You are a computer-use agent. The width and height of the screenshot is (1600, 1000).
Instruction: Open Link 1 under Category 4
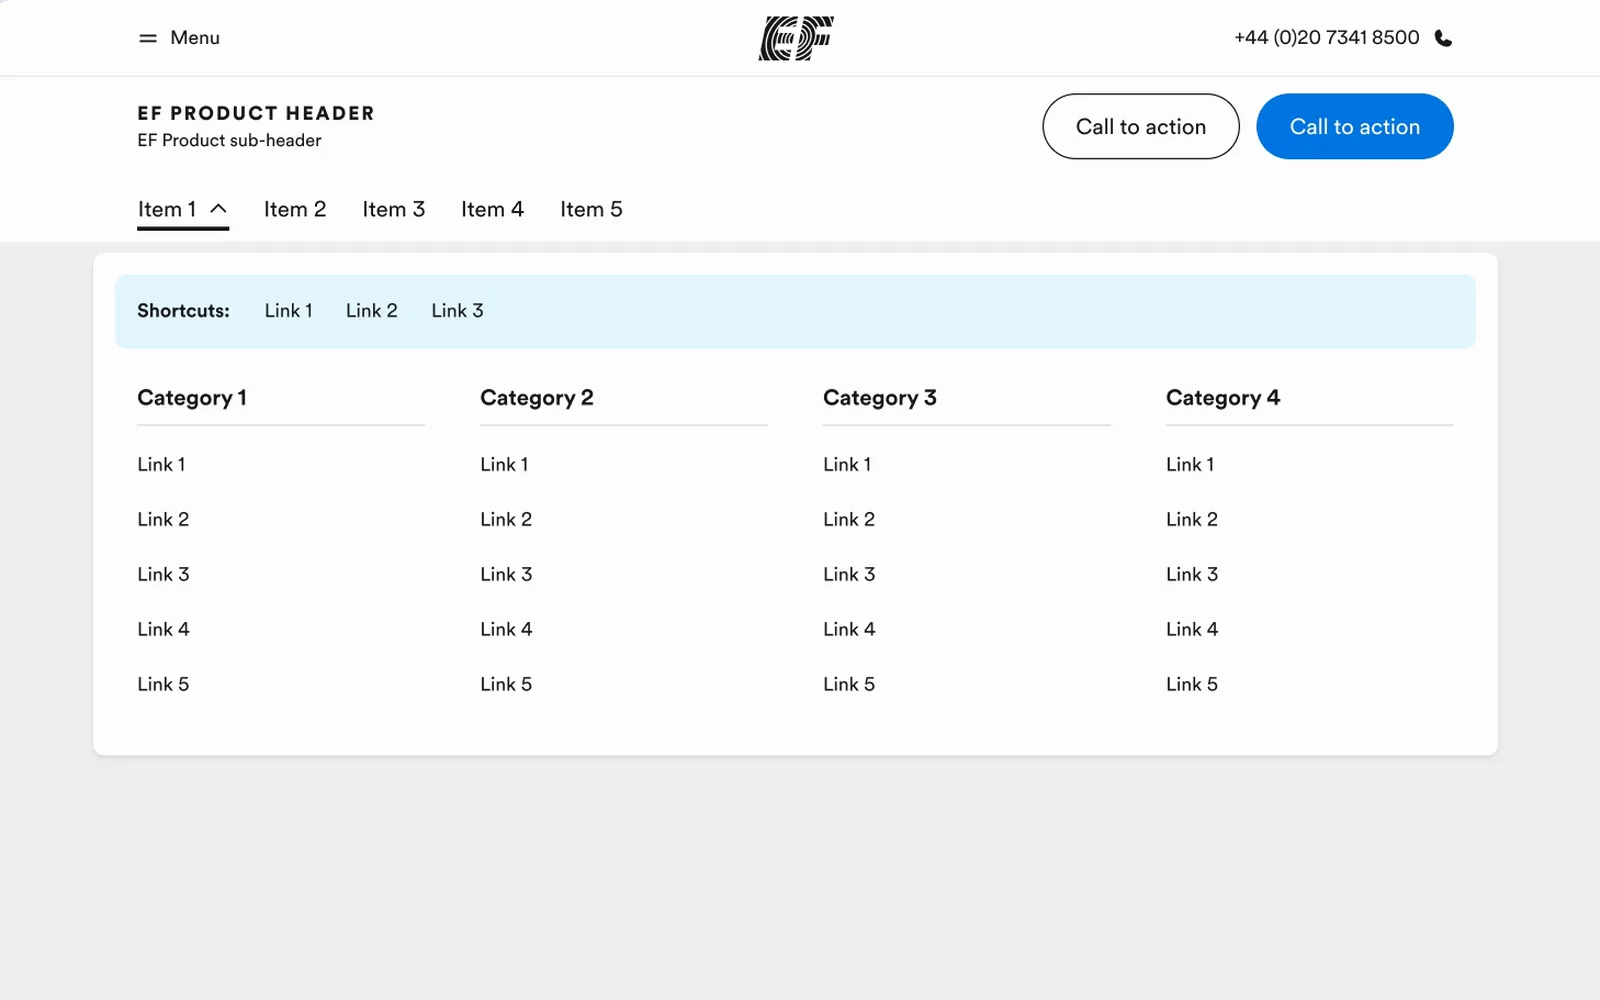[1190, 464]
